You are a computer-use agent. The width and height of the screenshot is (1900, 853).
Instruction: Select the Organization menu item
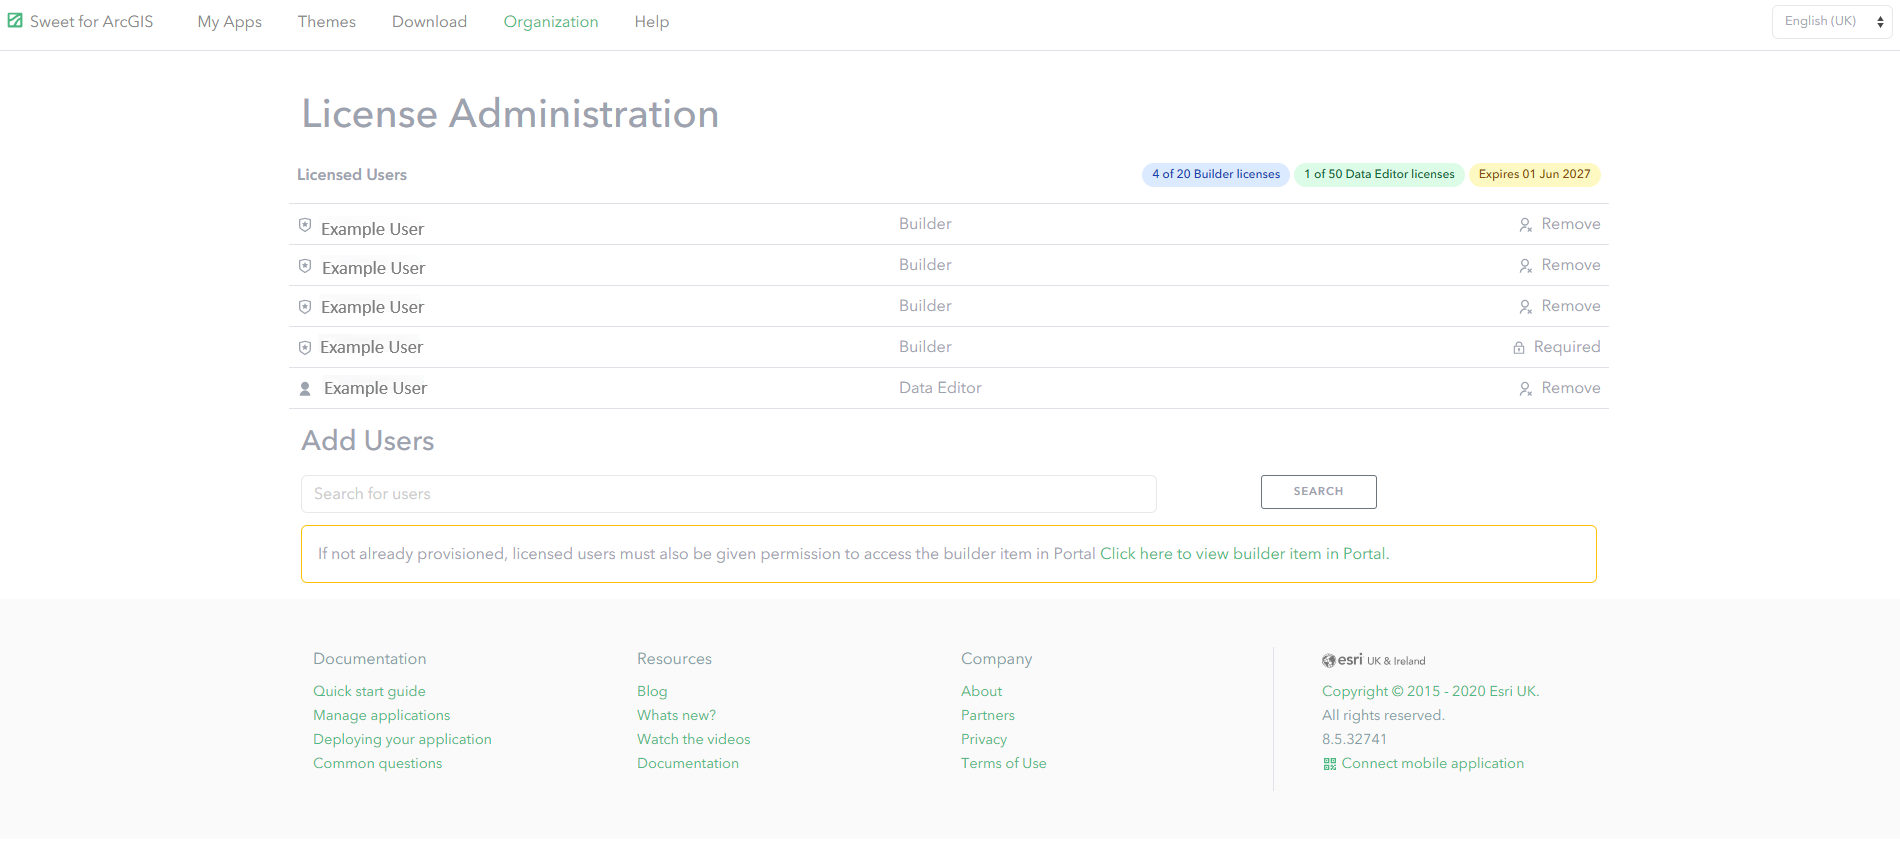click(550, 22)
